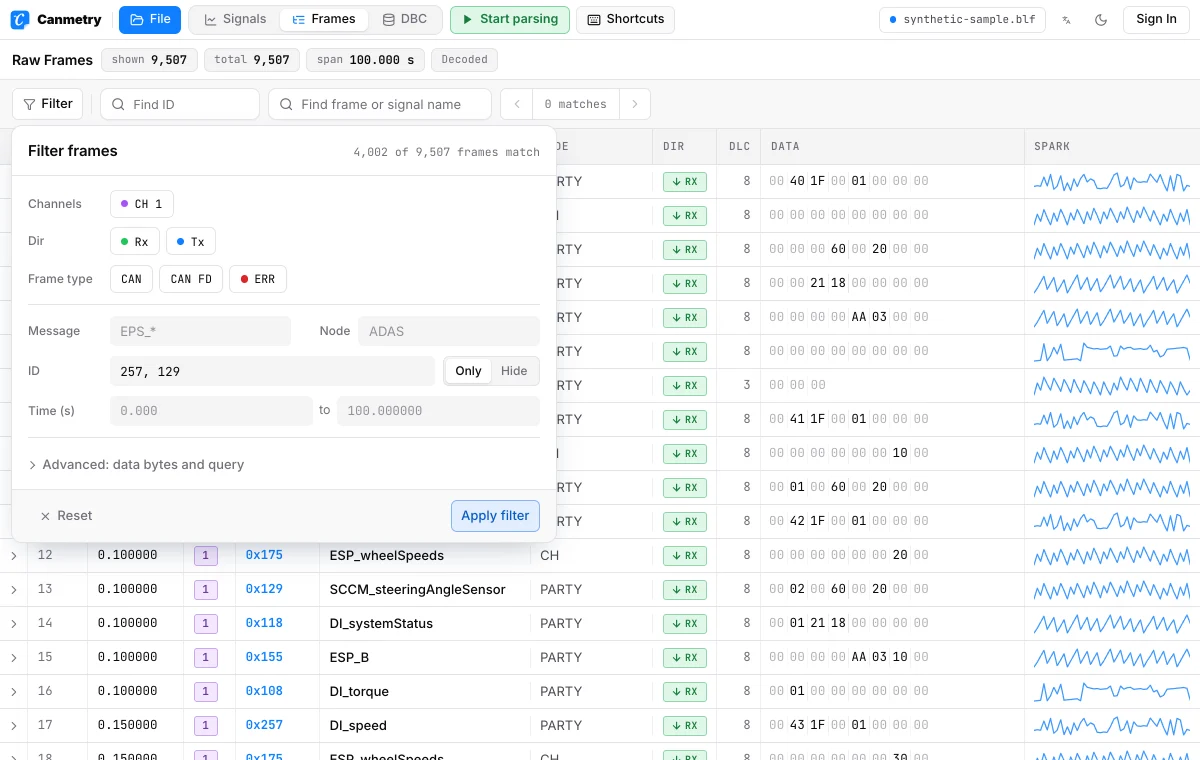Toggle the Filter panel button
Viewport: 1200px width, 760px height.
[47, 104]
